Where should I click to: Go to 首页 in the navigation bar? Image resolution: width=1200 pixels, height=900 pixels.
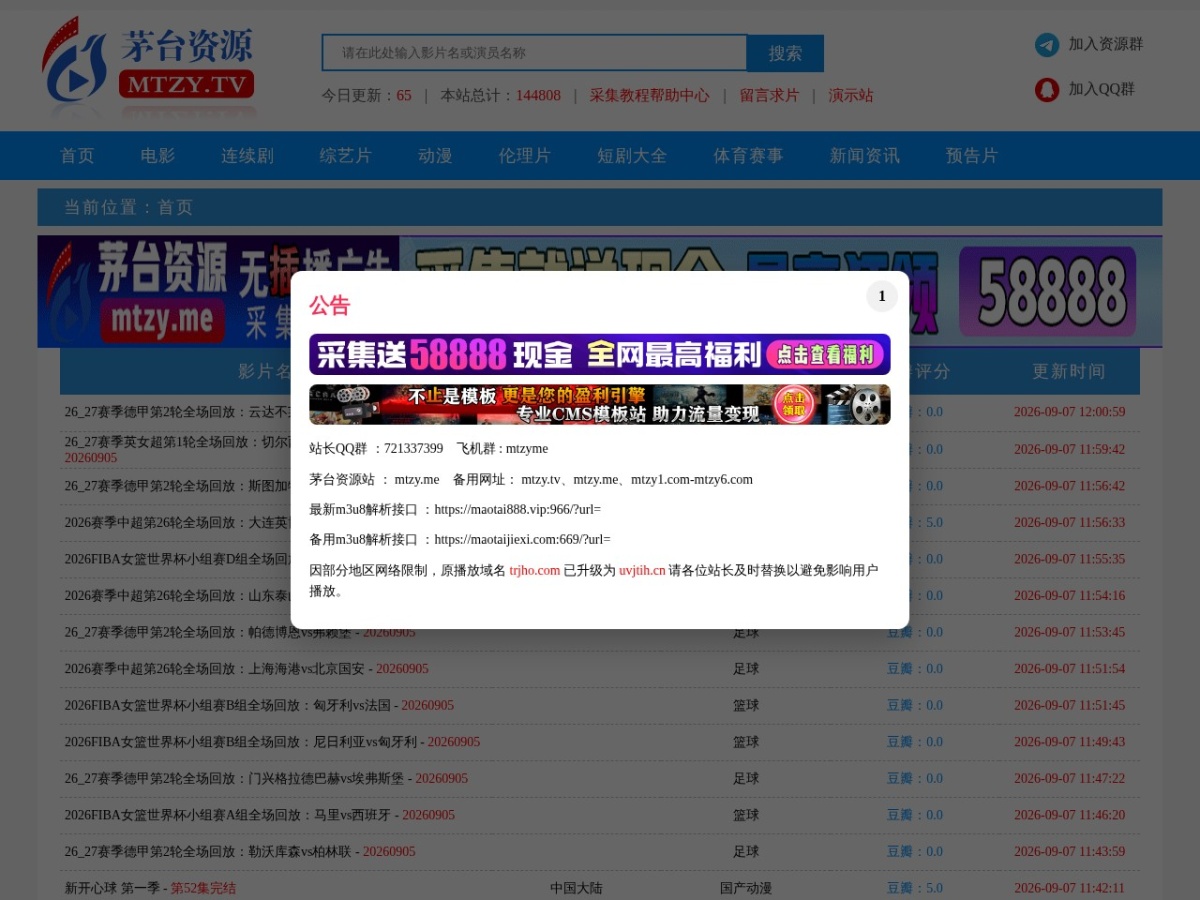[x=77, y=156]
